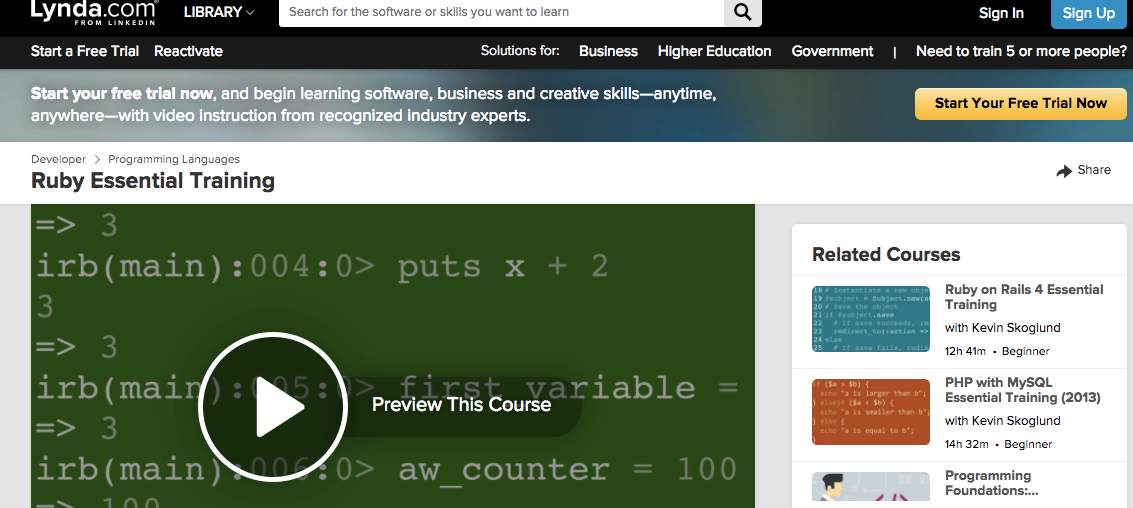This screenshot has width=1133, height=508.
Task: Go to Higher Education solutions
Action: tap(715, 51)
